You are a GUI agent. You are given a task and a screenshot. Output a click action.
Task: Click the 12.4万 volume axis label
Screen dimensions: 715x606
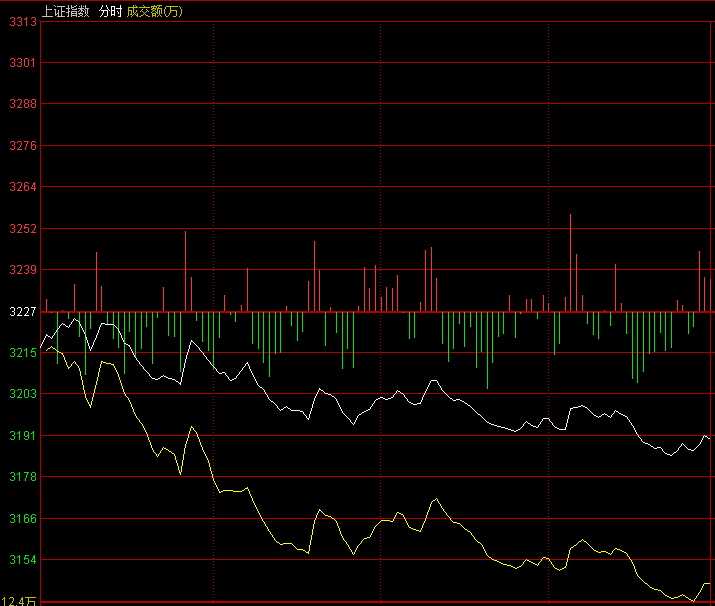pos(18,601)
